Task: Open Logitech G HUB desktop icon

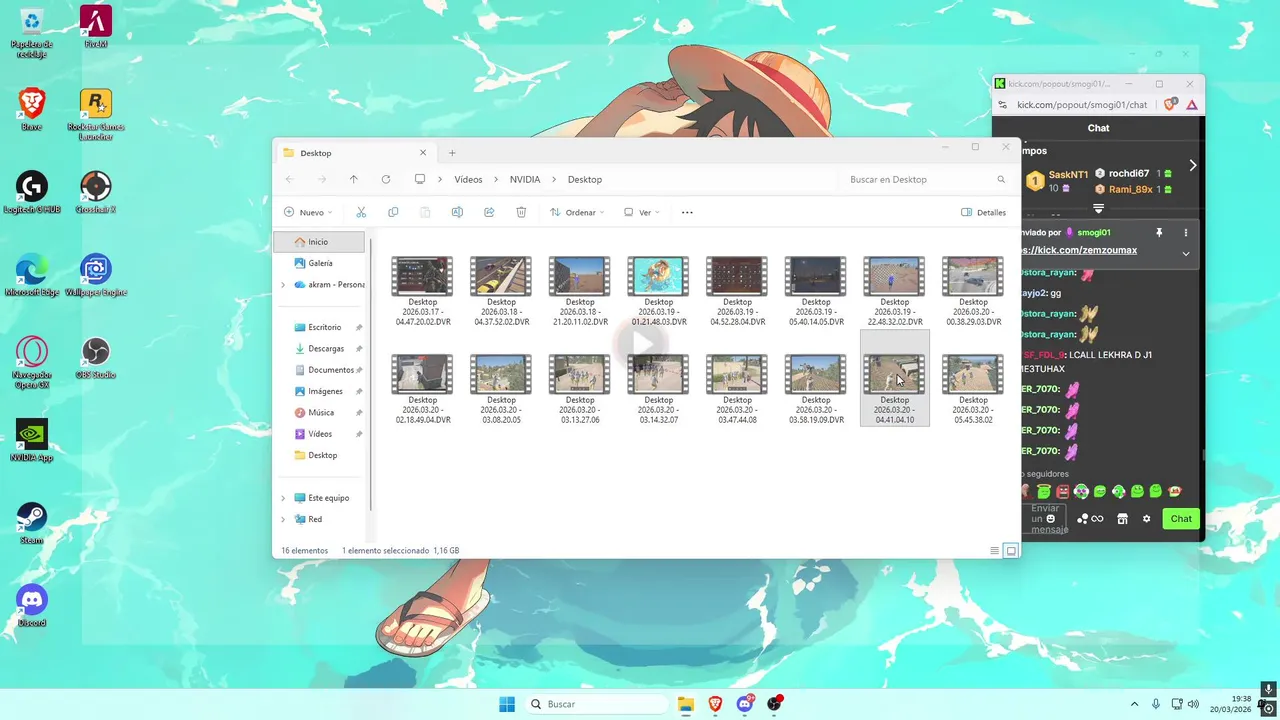Action: (32, 192)
